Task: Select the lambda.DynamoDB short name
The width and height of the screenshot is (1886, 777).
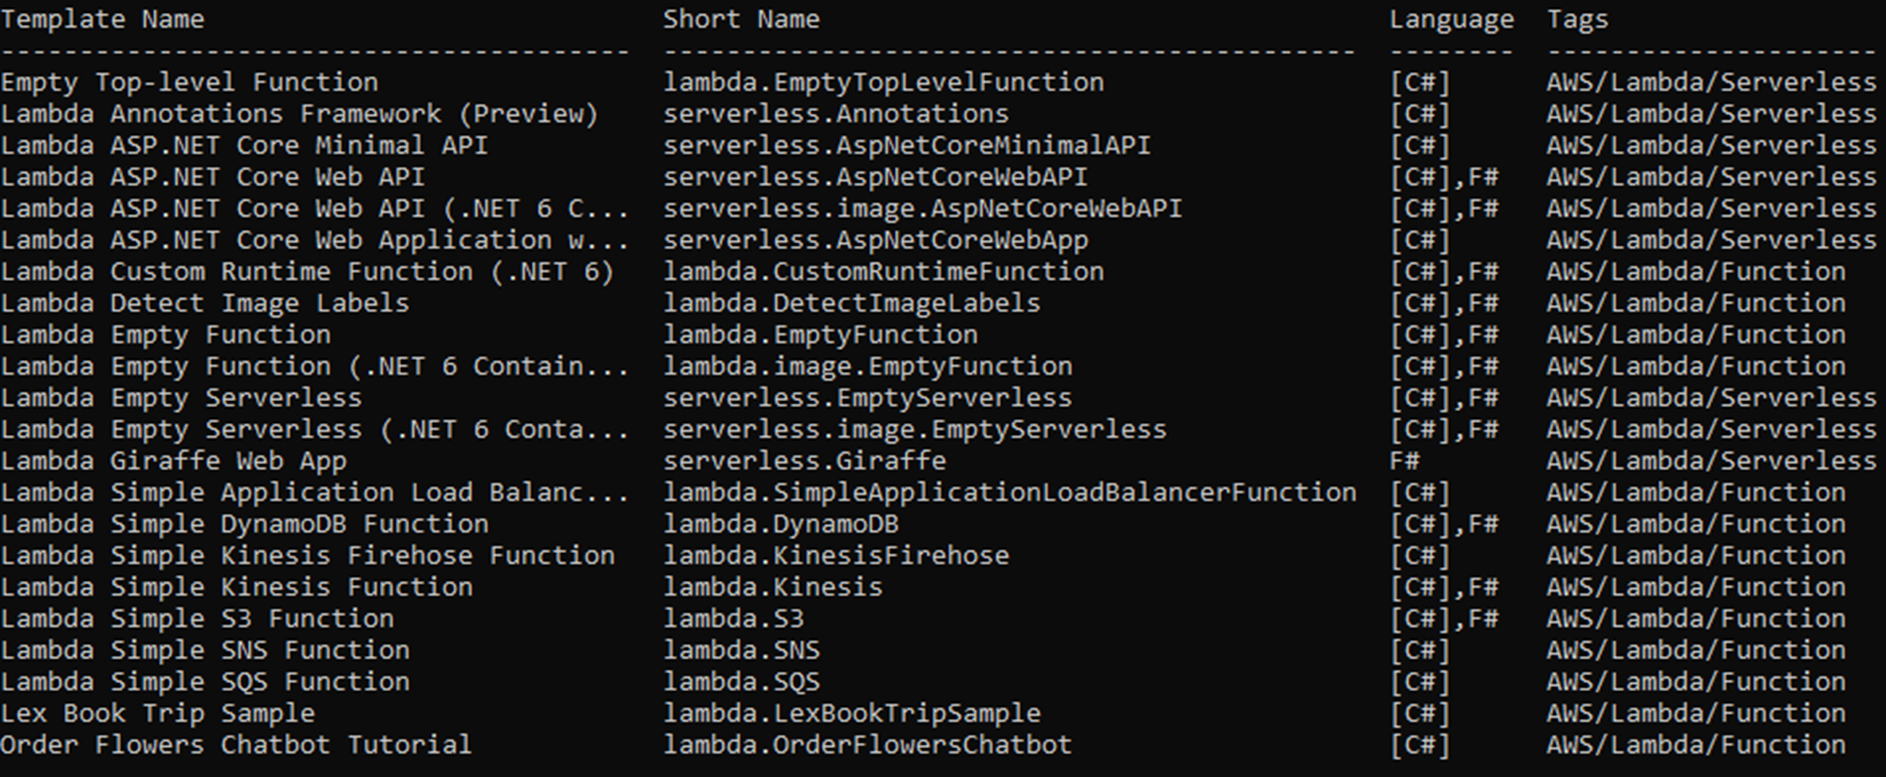Action: click(780, 525)
